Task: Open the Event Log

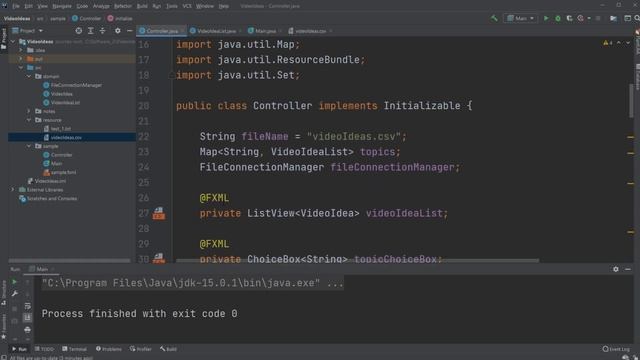Action: 616,349
